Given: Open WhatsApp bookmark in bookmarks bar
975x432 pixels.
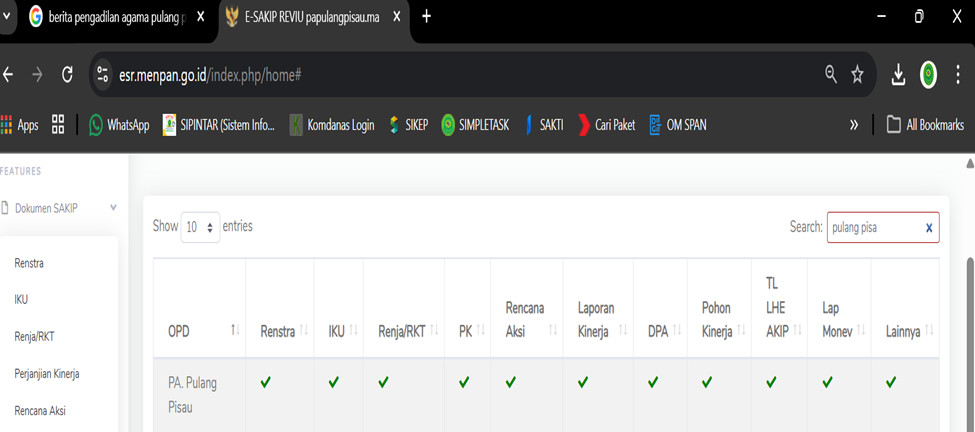Looking at the screenshot, I should pos(118,125).
